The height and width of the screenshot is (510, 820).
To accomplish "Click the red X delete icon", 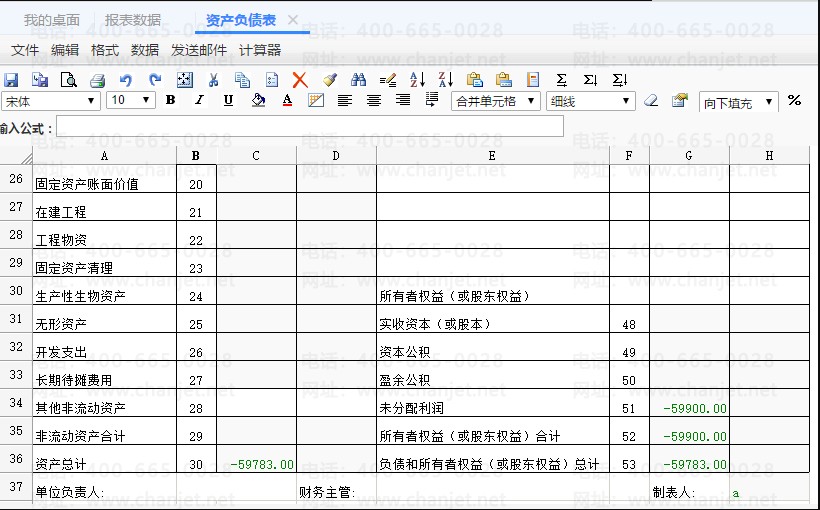I will [300, 80].
